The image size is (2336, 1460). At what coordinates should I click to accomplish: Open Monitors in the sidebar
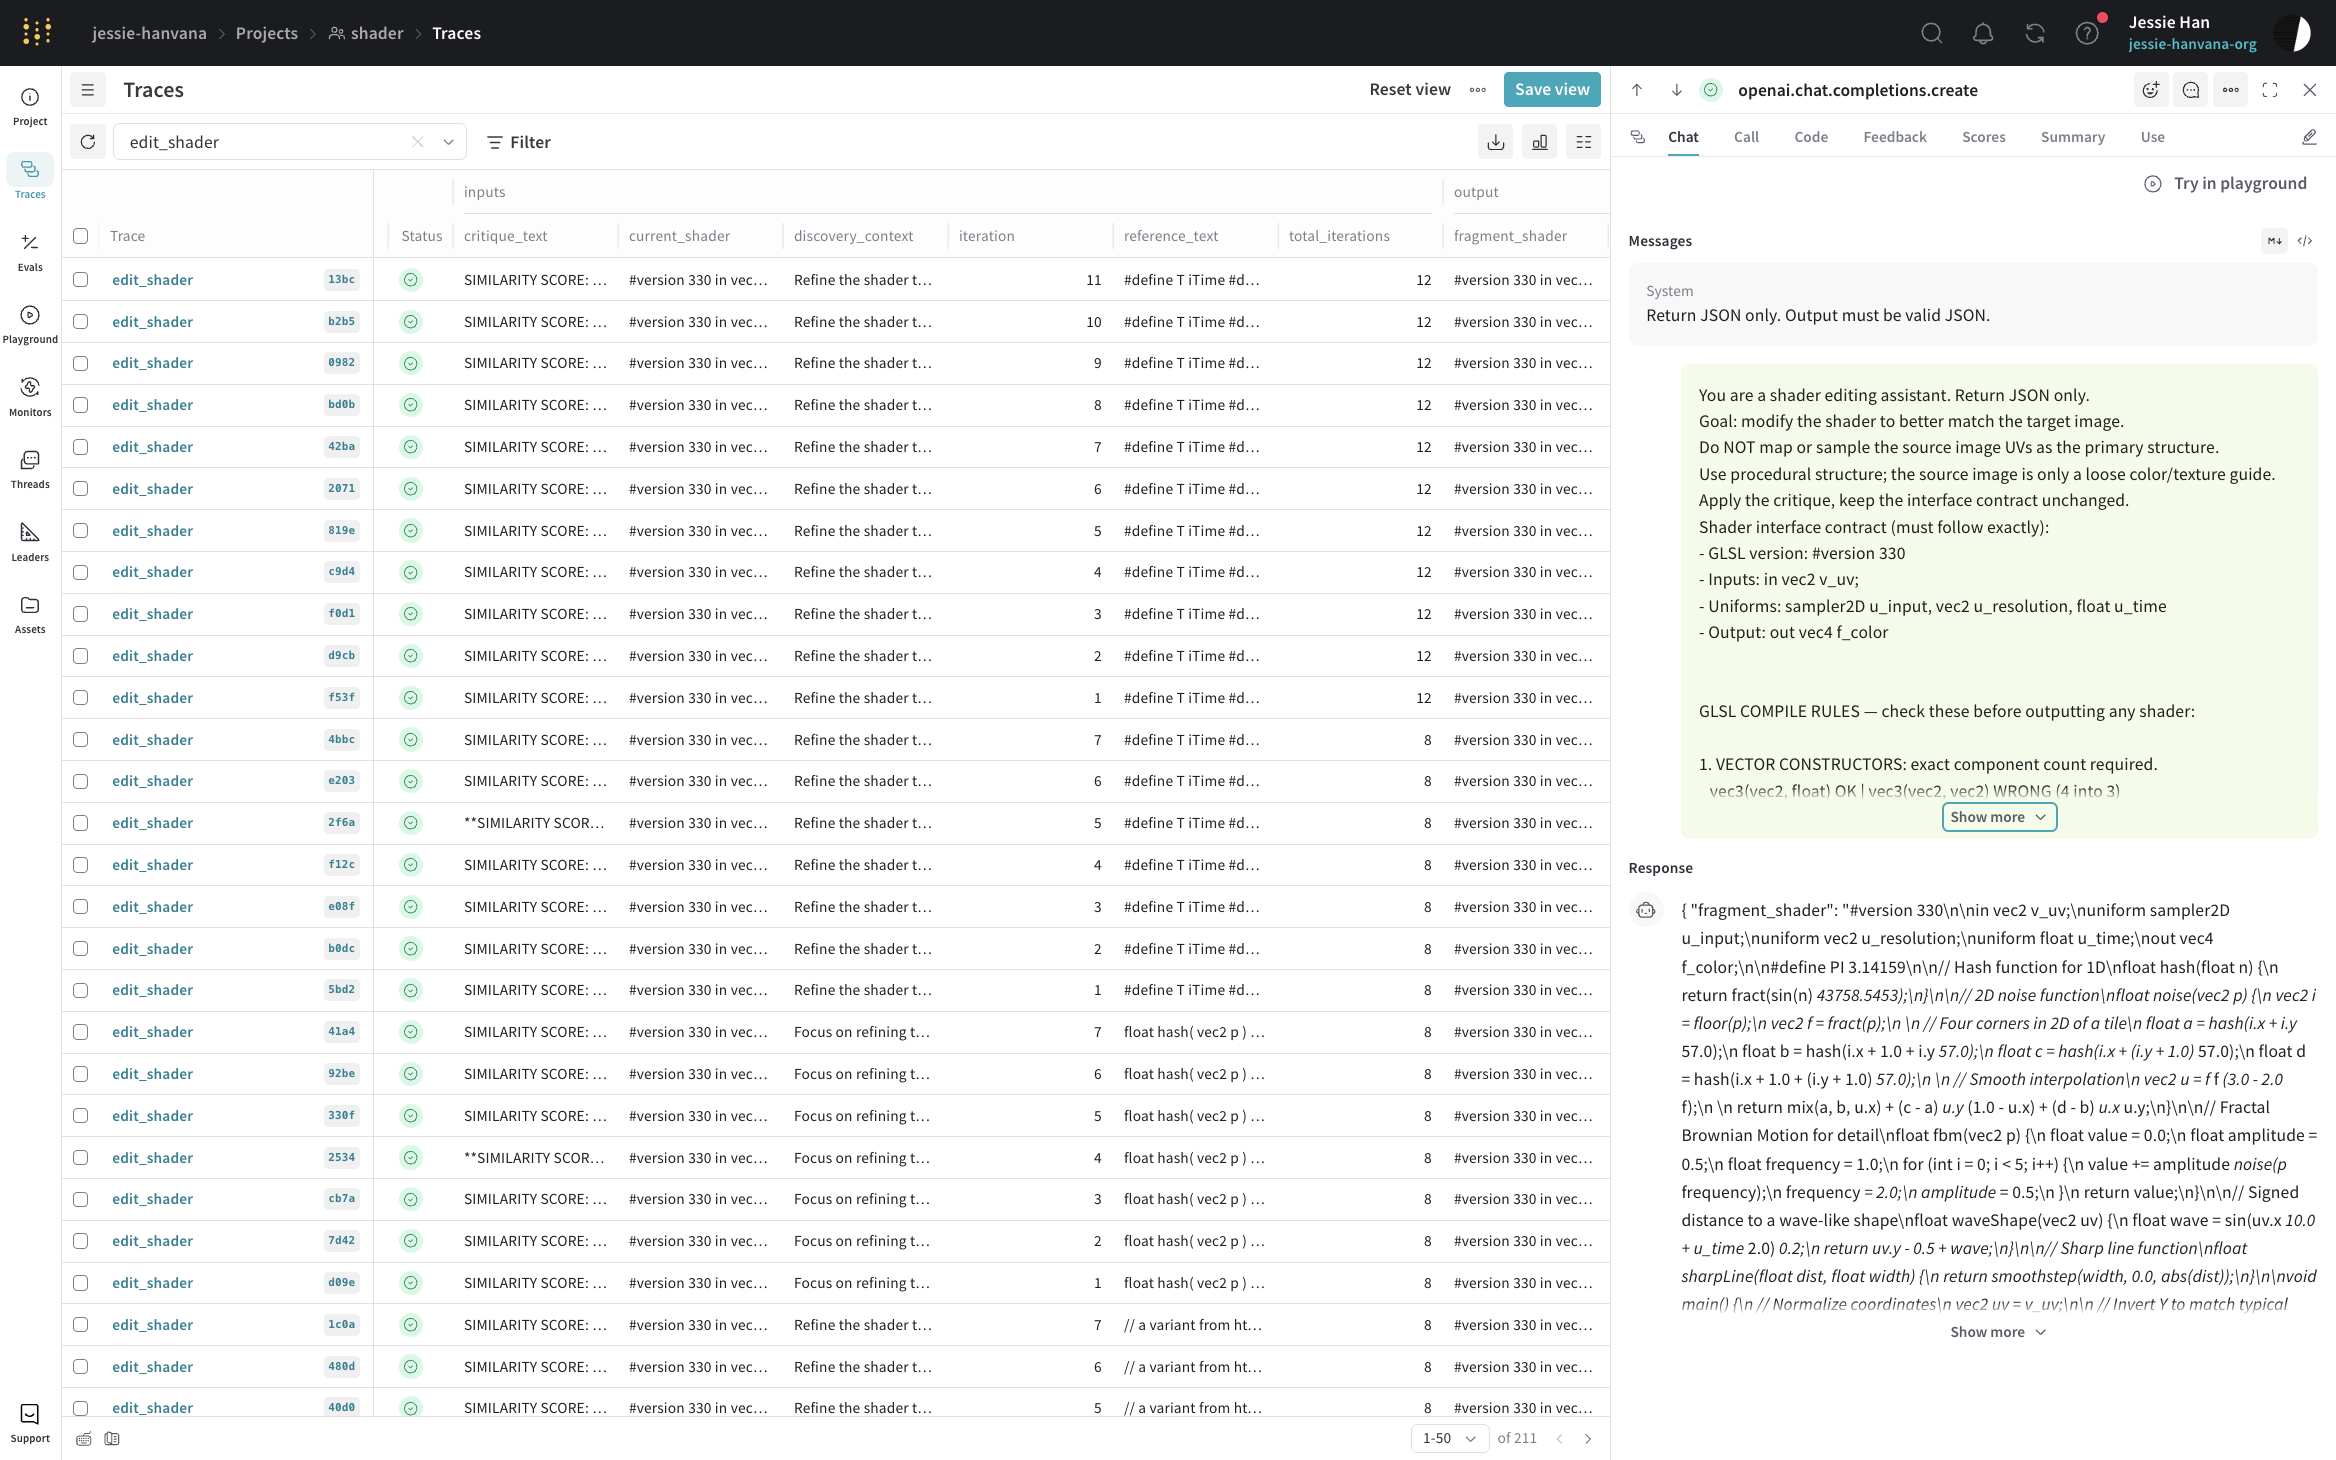[x=30, y=397]
